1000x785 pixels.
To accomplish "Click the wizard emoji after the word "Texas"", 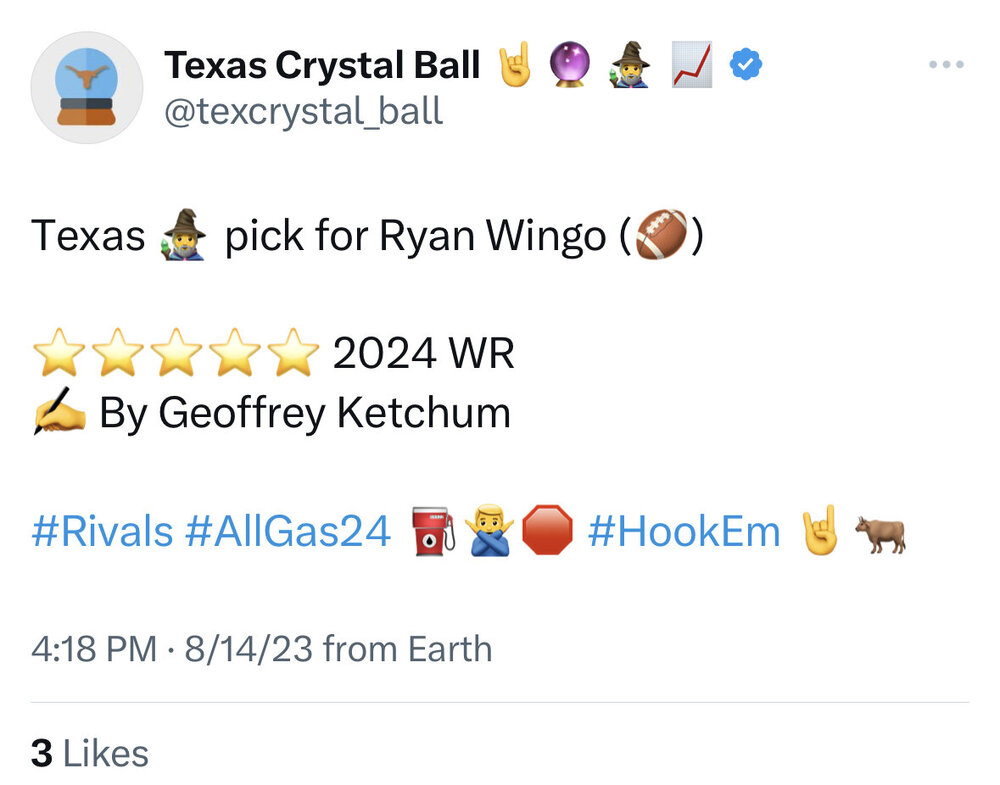I will pyautogui.click(x=183, y=237).
